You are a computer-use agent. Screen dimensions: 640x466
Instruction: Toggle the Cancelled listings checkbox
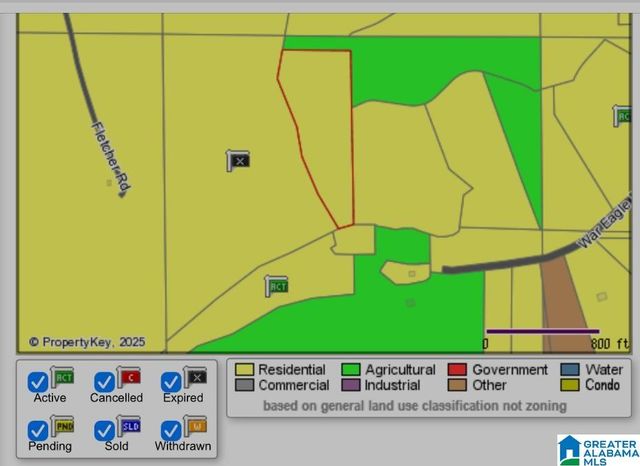click(104, 381)
